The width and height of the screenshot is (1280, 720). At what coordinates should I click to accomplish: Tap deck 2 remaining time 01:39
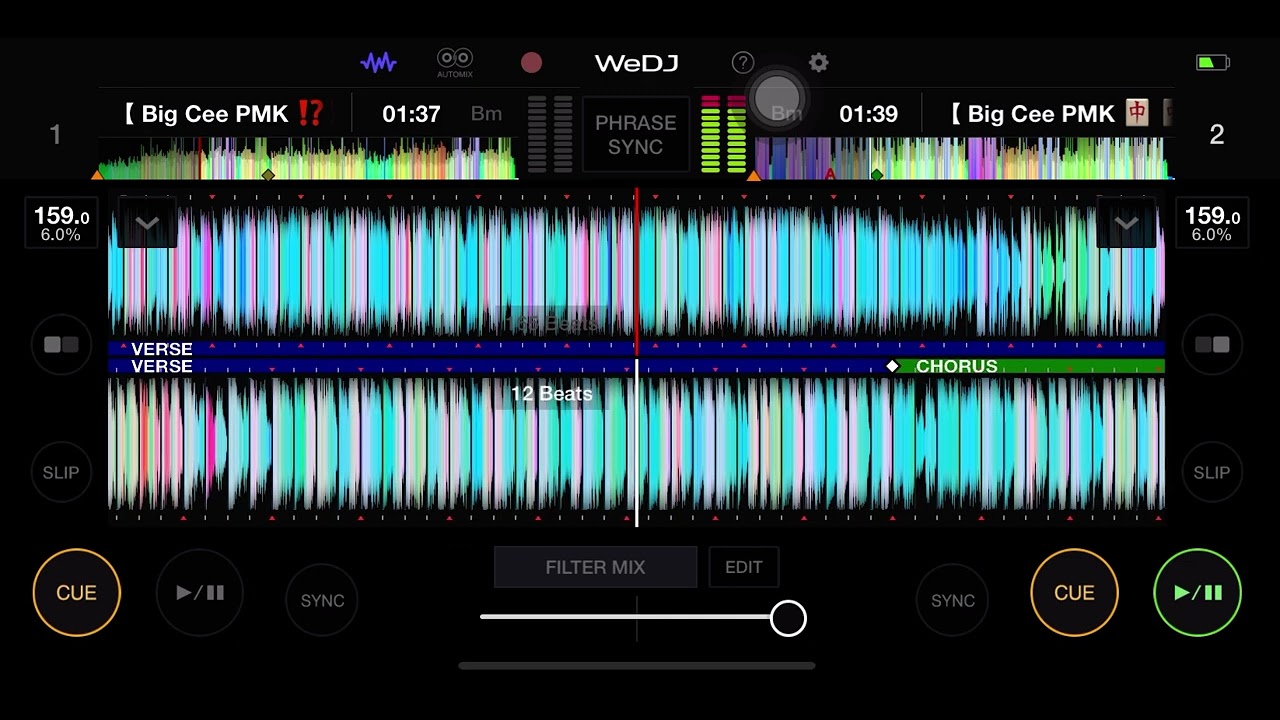pyautogui.click(x=868, y=114)
